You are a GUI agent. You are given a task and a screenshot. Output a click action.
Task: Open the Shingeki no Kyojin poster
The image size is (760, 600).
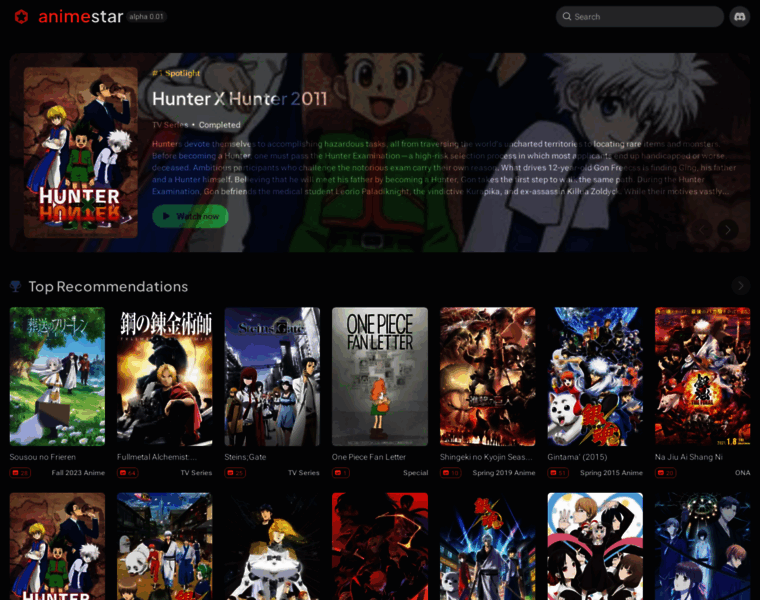pyautogui.click(x=487, y=376)
